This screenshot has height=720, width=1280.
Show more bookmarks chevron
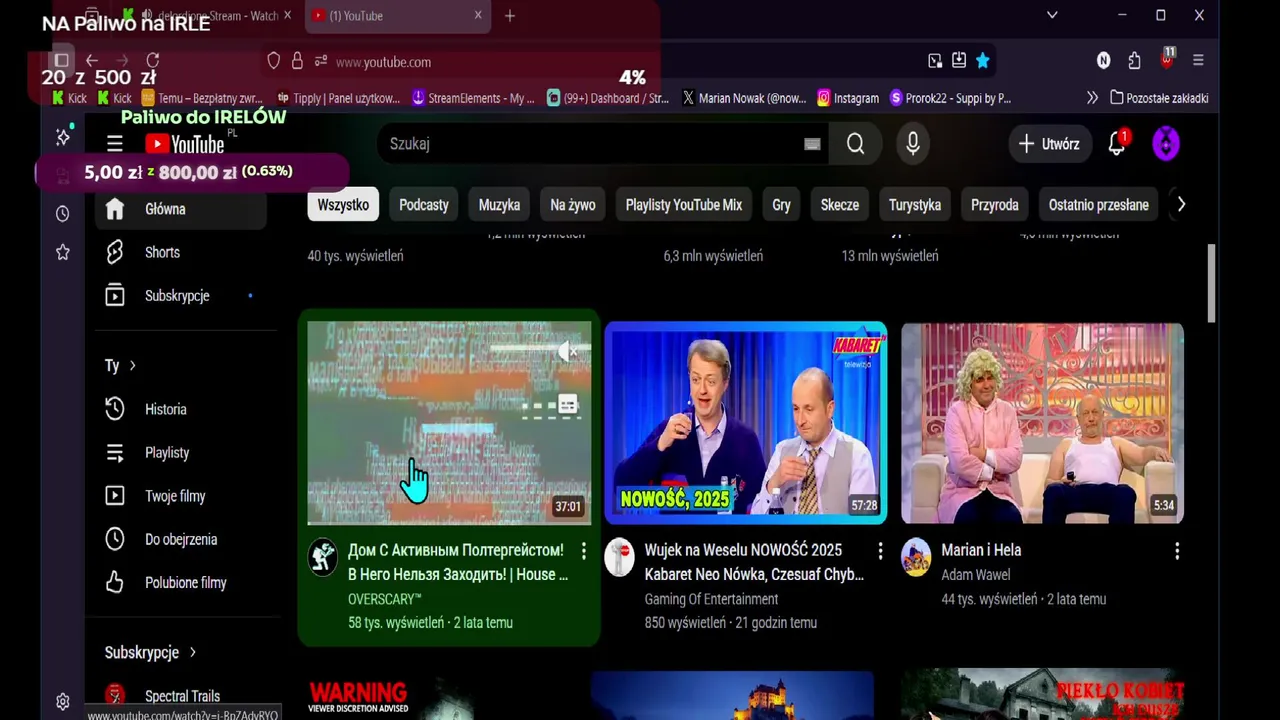1092,98
